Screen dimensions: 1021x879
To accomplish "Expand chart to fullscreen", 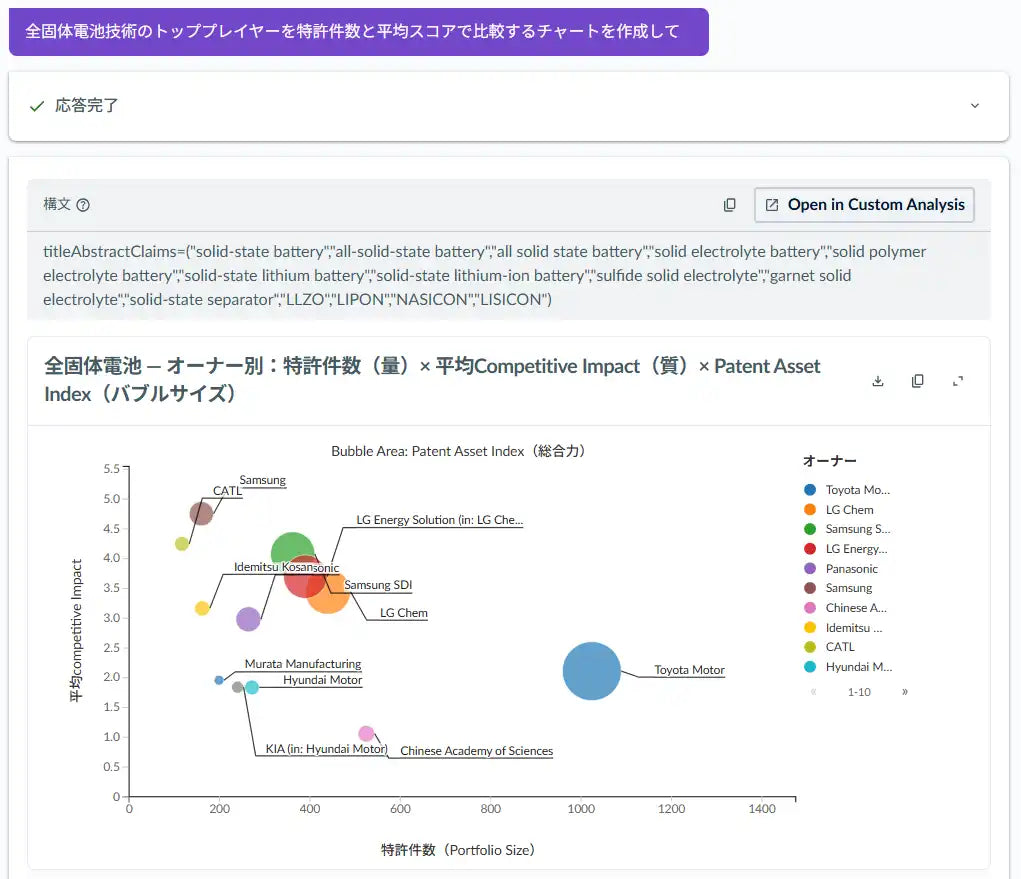I will 957,381.
